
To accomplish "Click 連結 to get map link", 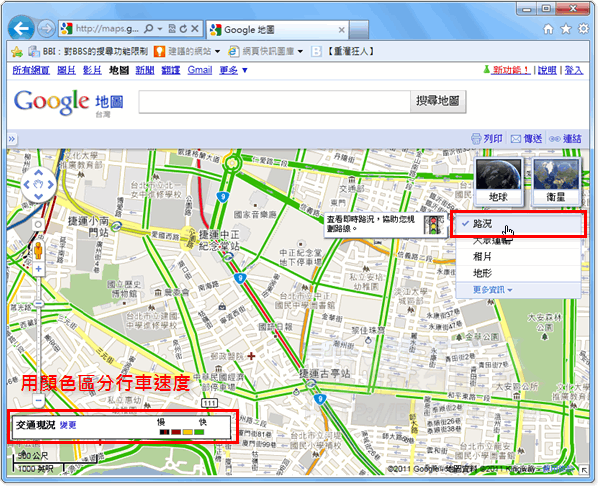I will (x=565, y=139).
